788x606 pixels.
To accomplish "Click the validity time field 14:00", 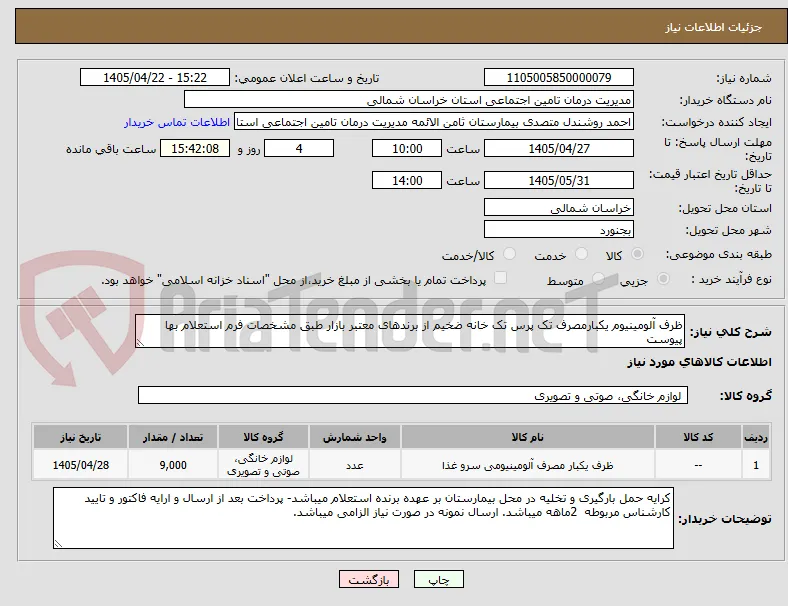I will pyautogui.click(x=407, y=180).
